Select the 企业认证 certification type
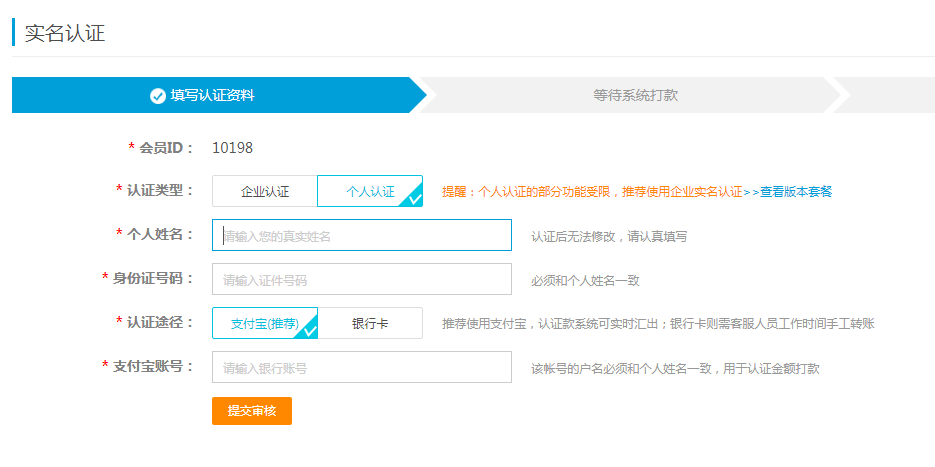935x467 pixels. tap(265, 191)
